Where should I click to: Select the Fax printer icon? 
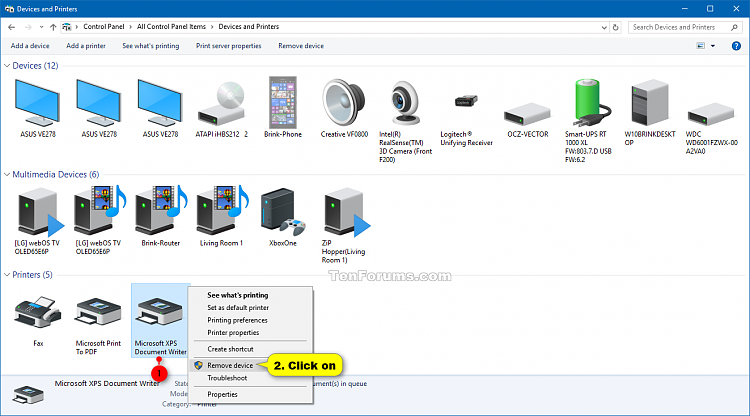[38, 311]
